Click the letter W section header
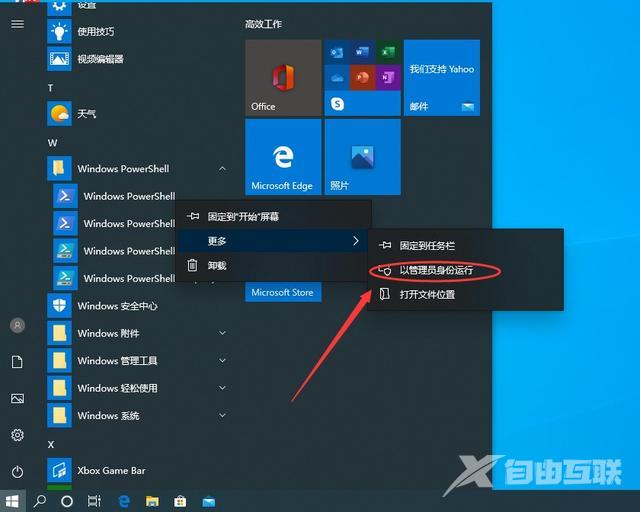This screenshot has width=640, height=512. click(x=52, y=143)
